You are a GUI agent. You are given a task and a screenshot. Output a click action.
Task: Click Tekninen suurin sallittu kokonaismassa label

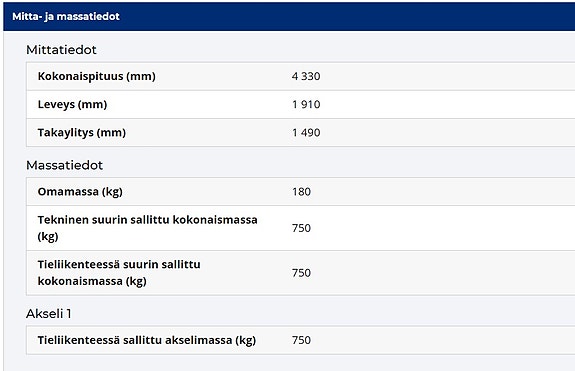click(x=147, y=228)
